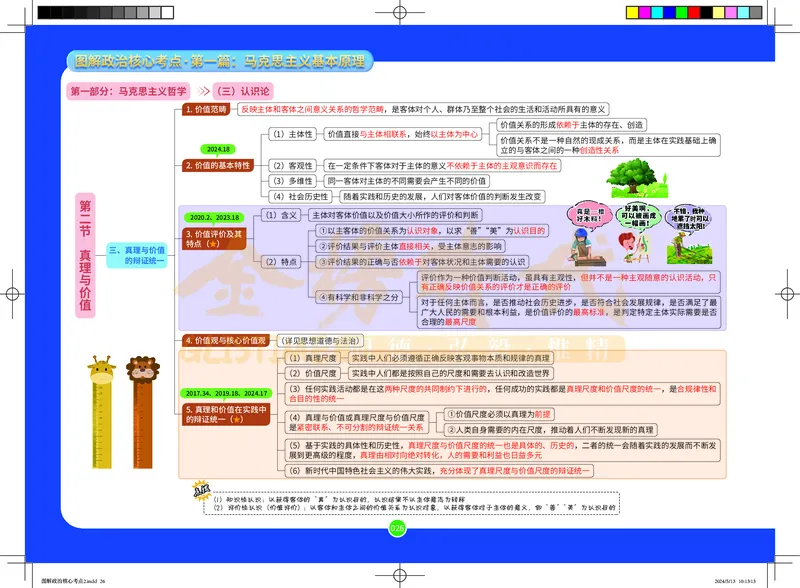This screenshot has width=800, height=588.
Task: Toggle the pink box 3. 价值评价及其特点
Action: tap(214, 238)
